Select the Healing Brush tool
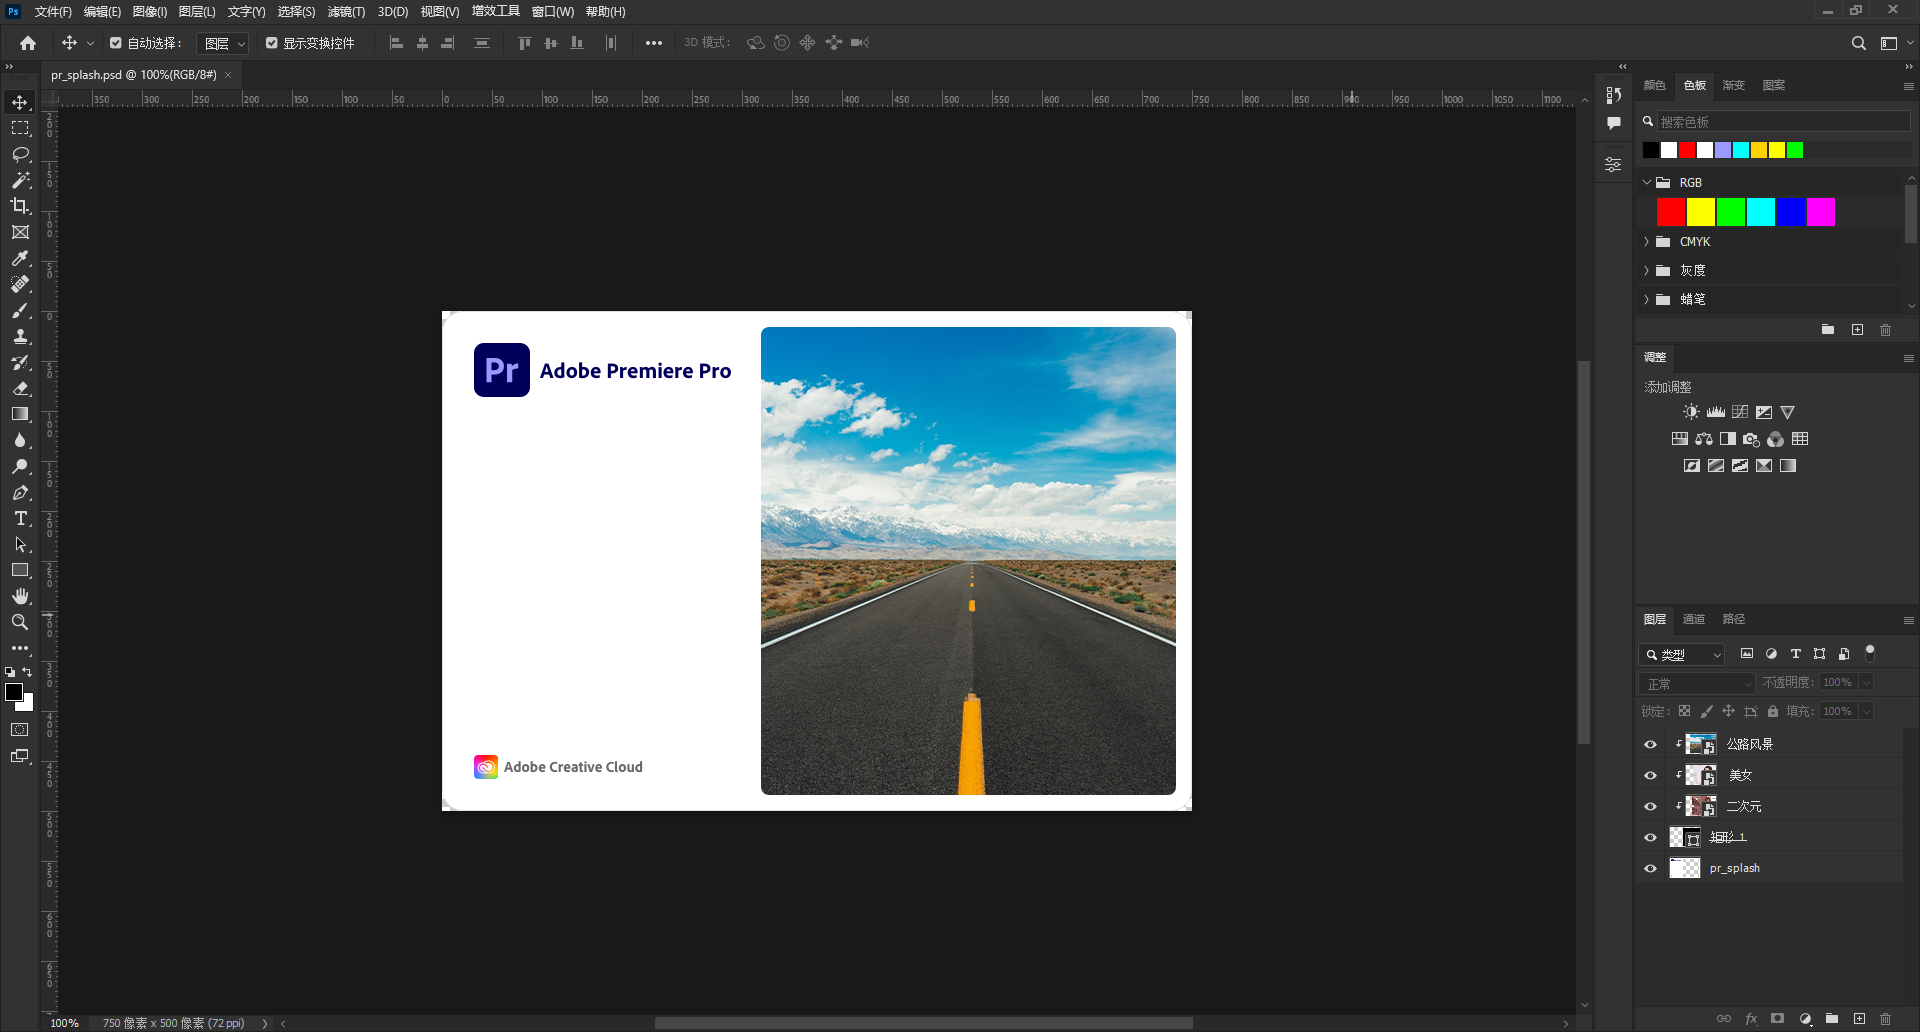 click(x=20, y=284)
